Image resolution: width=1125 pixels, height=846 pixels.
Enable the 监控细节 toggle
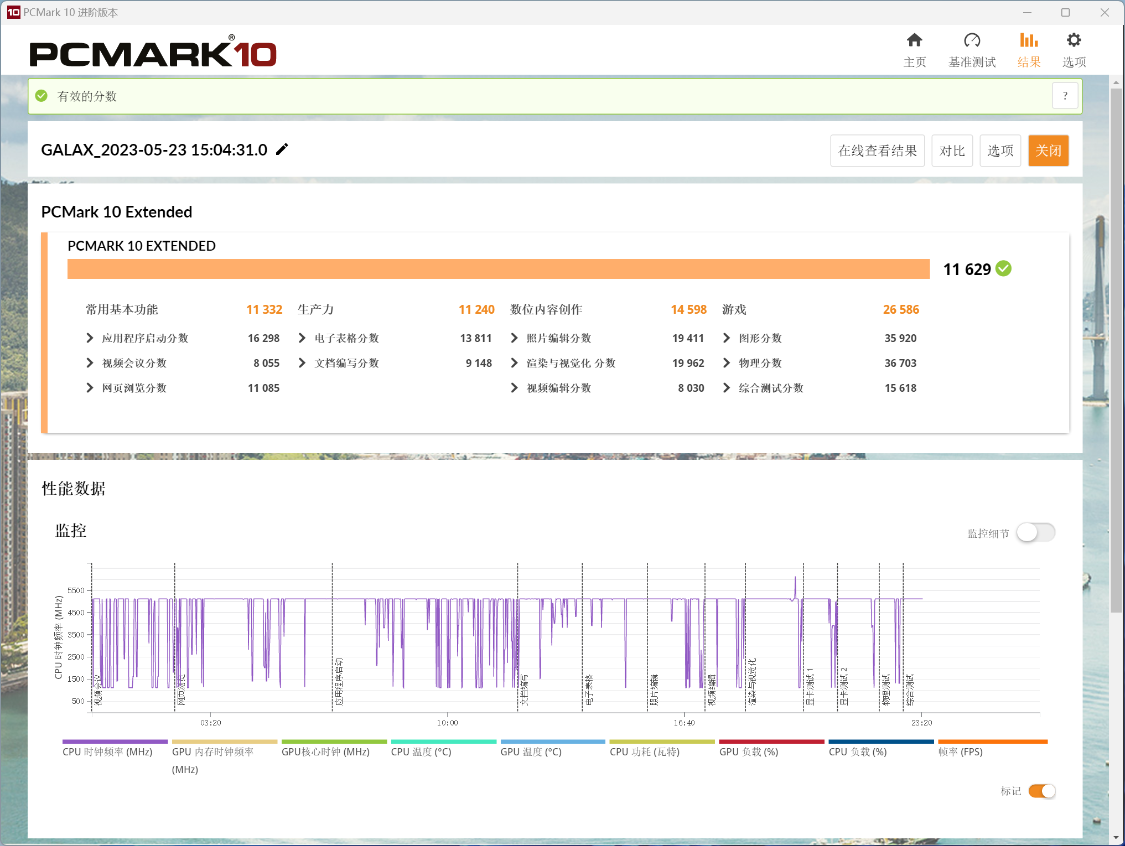point(1036,532)
